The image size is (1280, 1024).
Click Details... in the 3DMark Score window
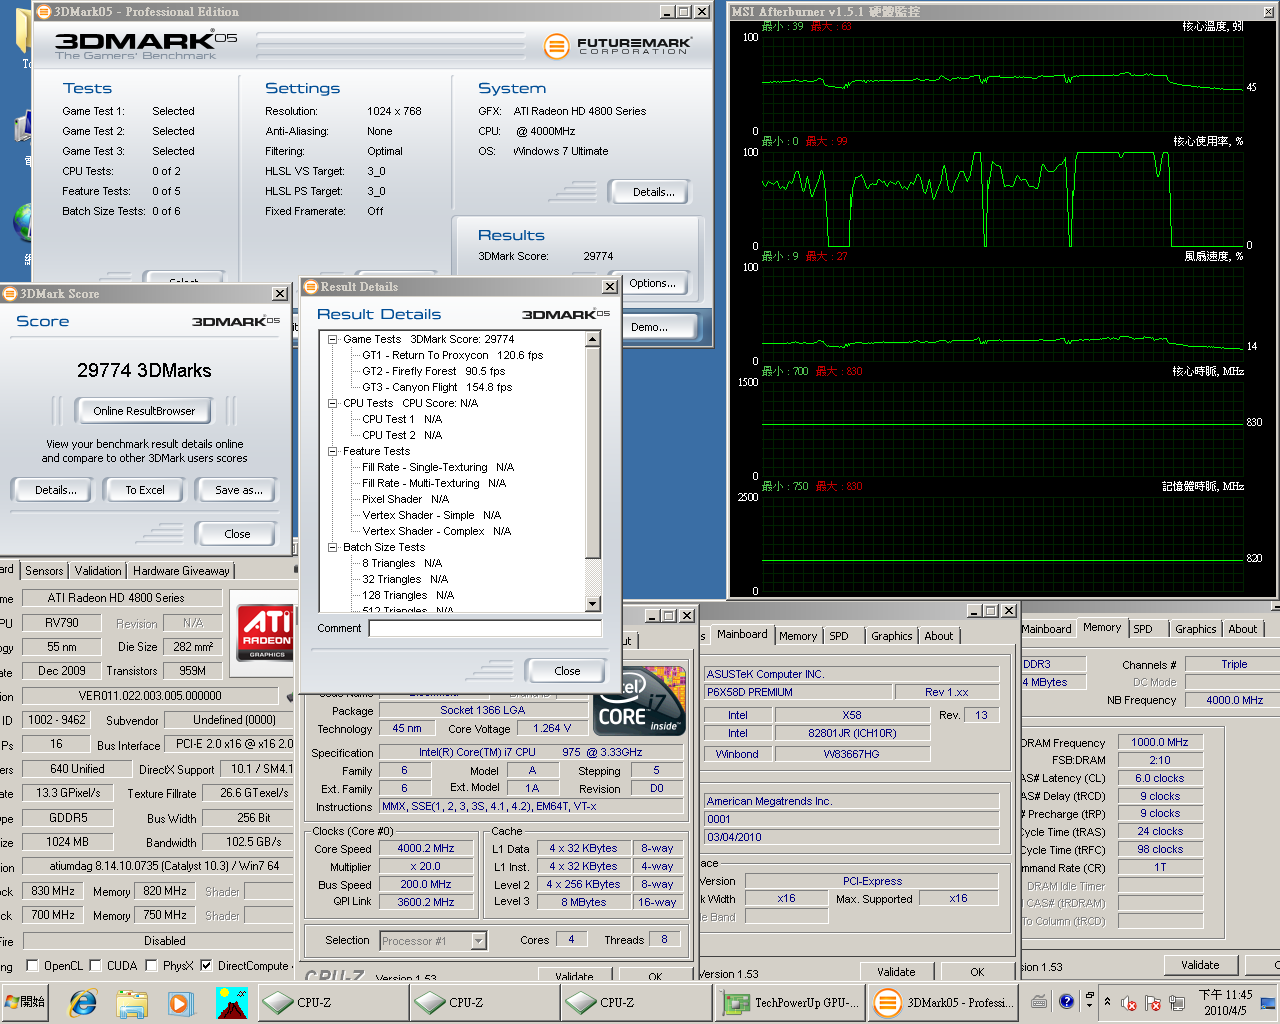[56, 490]
